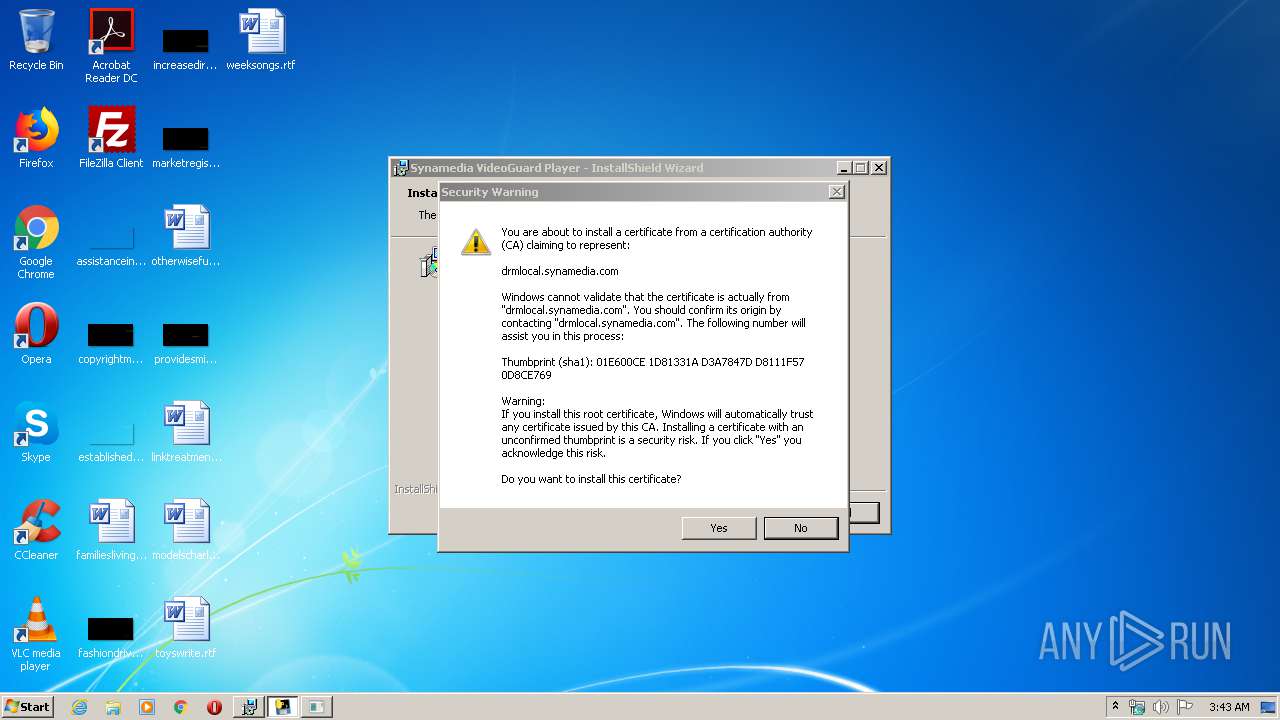This screenshot has height=720, width=1280.
Task: Minimize the InstallShield Wizard window
Action: pyautogui.click(x=844, y=168)
